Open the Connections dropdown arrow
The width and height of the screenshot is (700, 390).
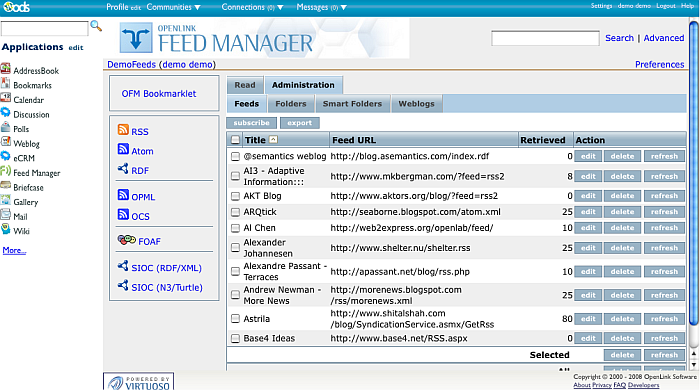coord(280,8)
